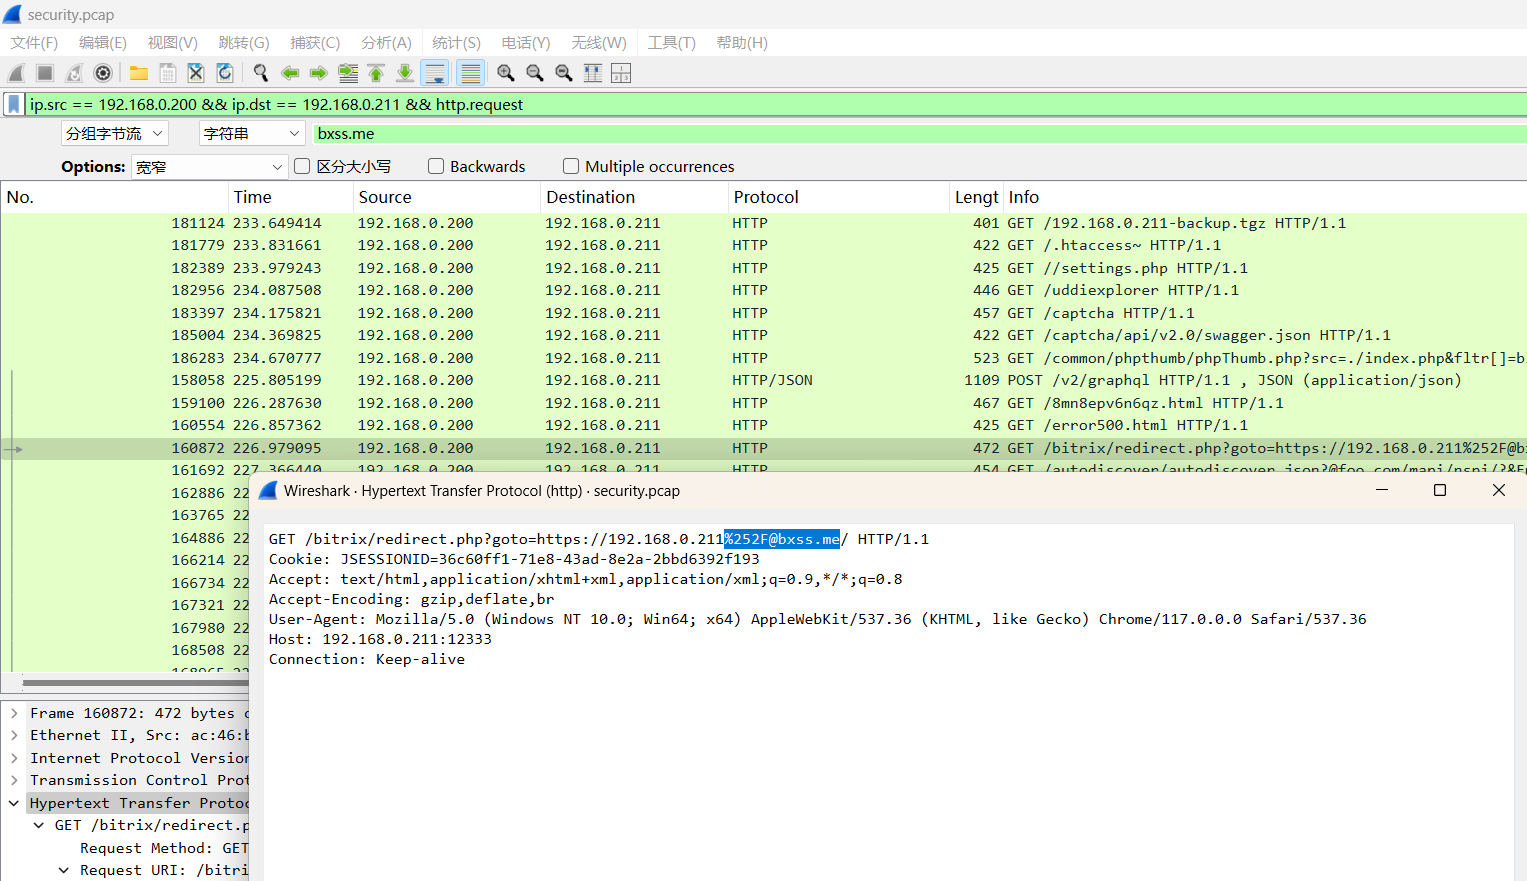Select packet 185004 swagger.json row
Screen dimensions: 1527x881
coord(764,335)
